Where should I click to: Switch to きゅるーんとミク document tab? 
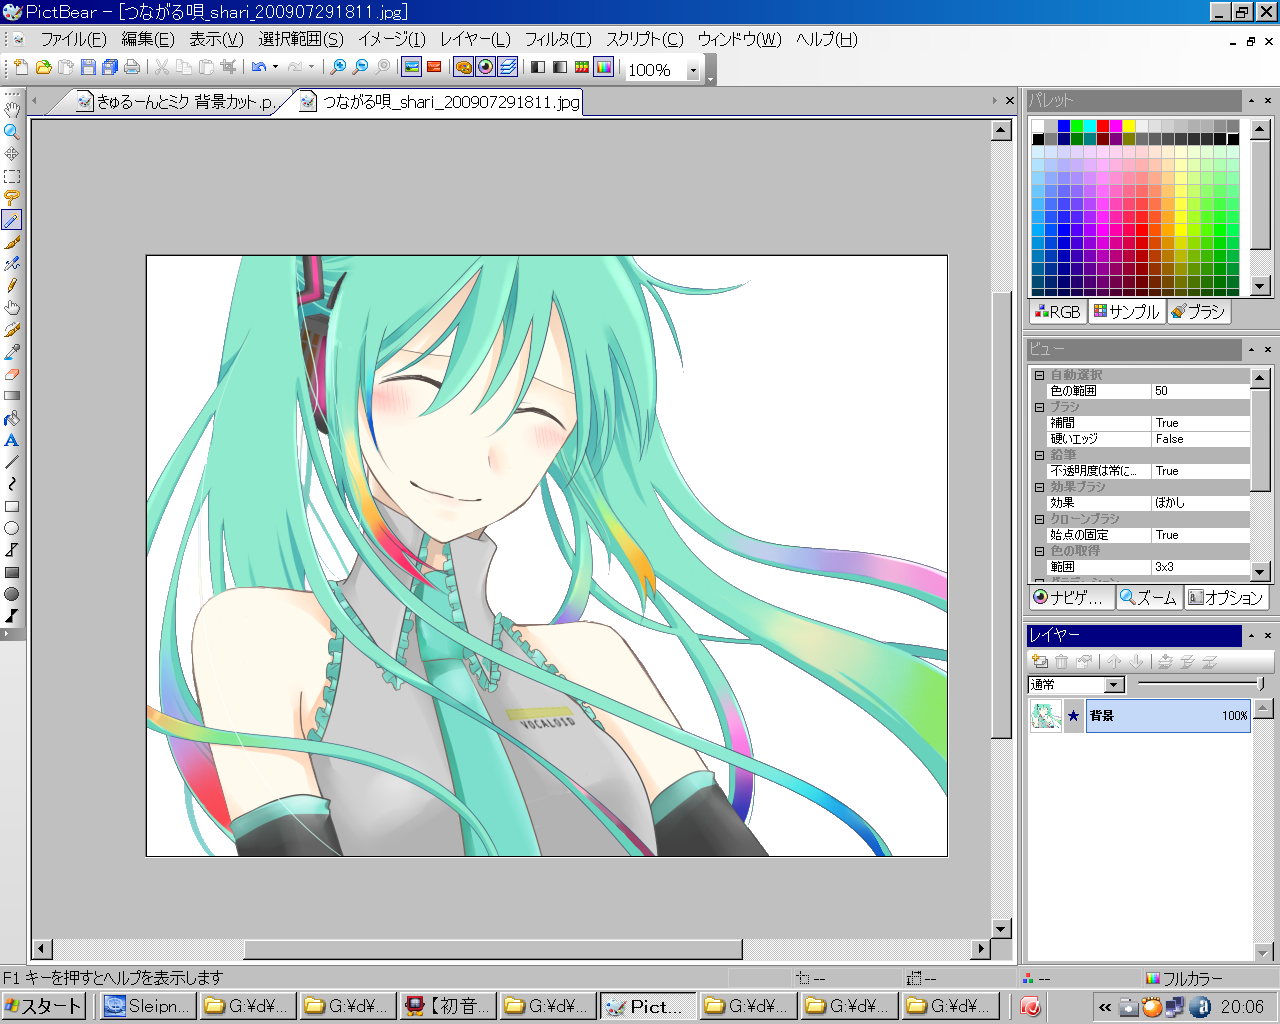pos(179,102)
